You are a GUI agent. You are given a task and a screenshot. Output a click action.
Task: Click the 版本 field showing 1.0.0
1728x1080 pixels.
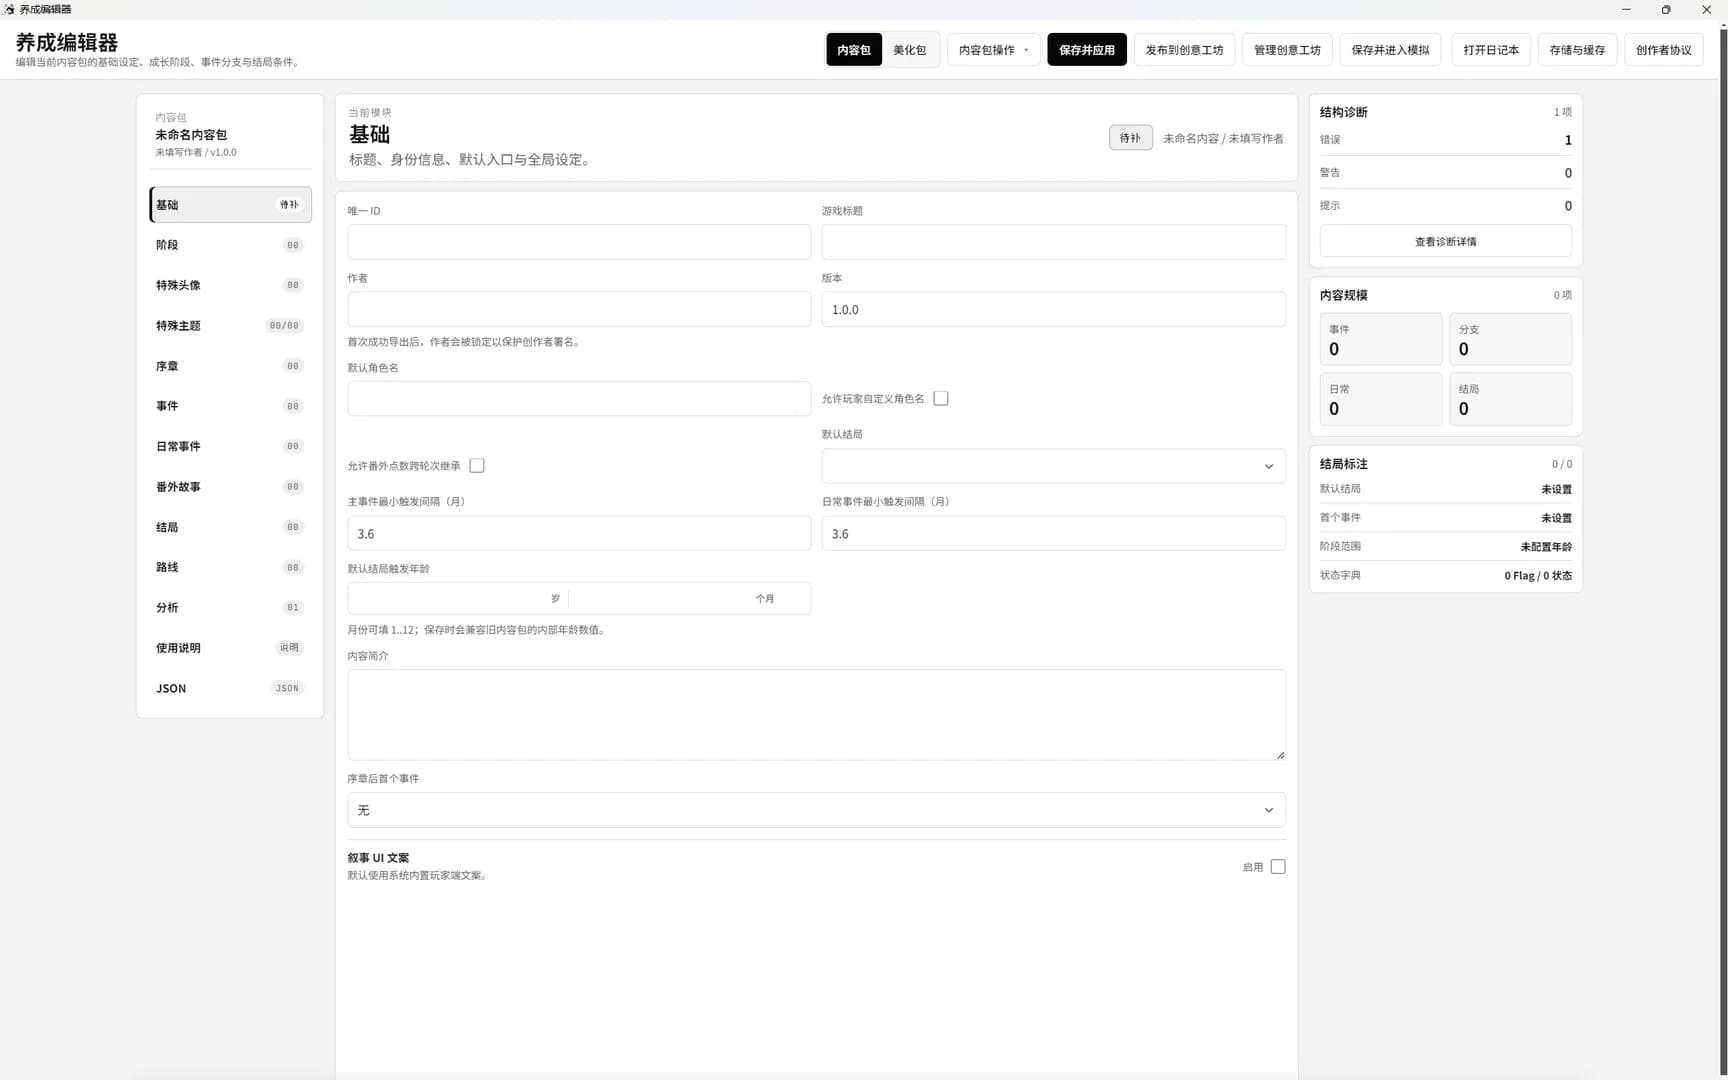click(x=1053, y=309)
